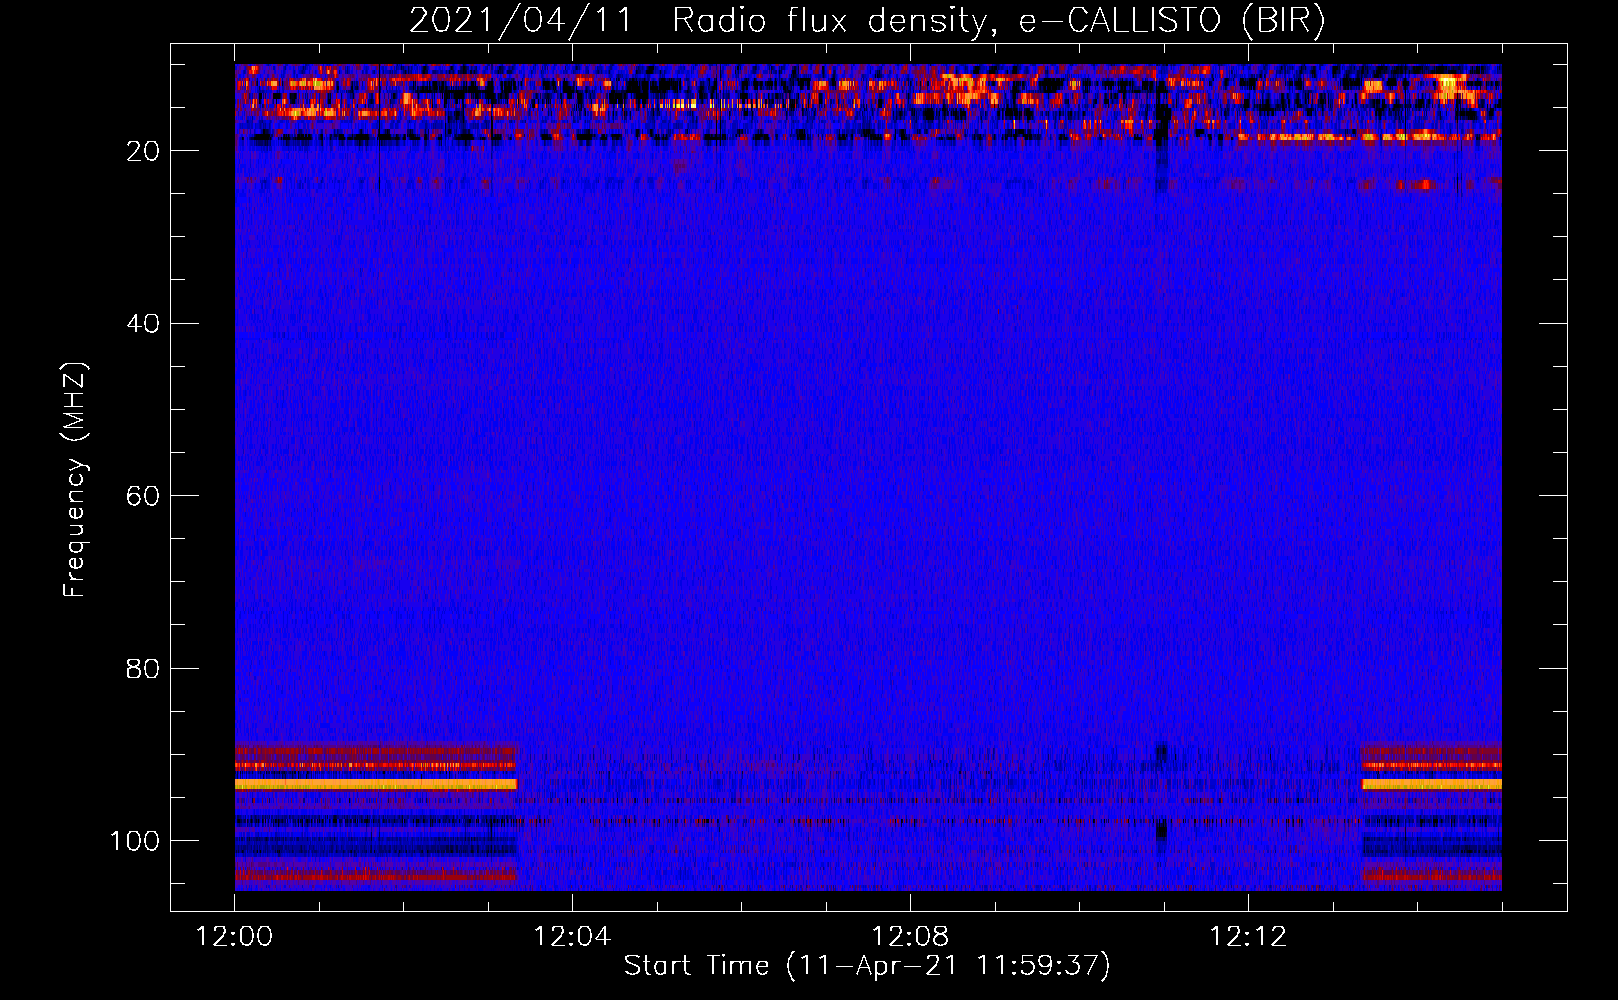Click the '40' frequency tick label
The height and width of the screenshot is (1000, 1618).
click(143, 324)
